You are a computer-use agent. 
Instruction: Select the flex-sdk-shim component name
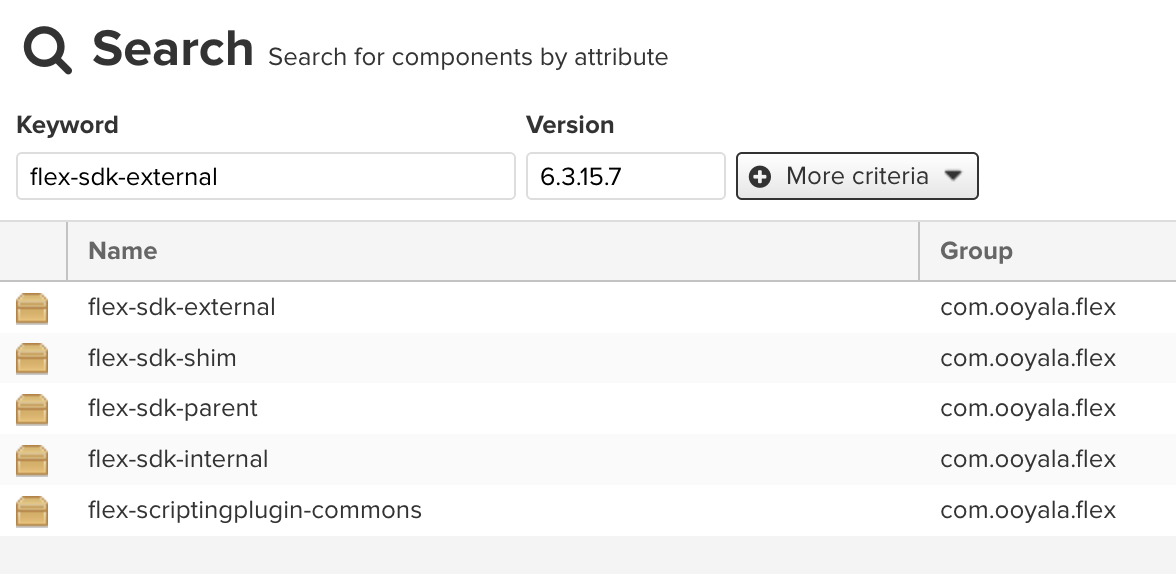tap(162, 358)
